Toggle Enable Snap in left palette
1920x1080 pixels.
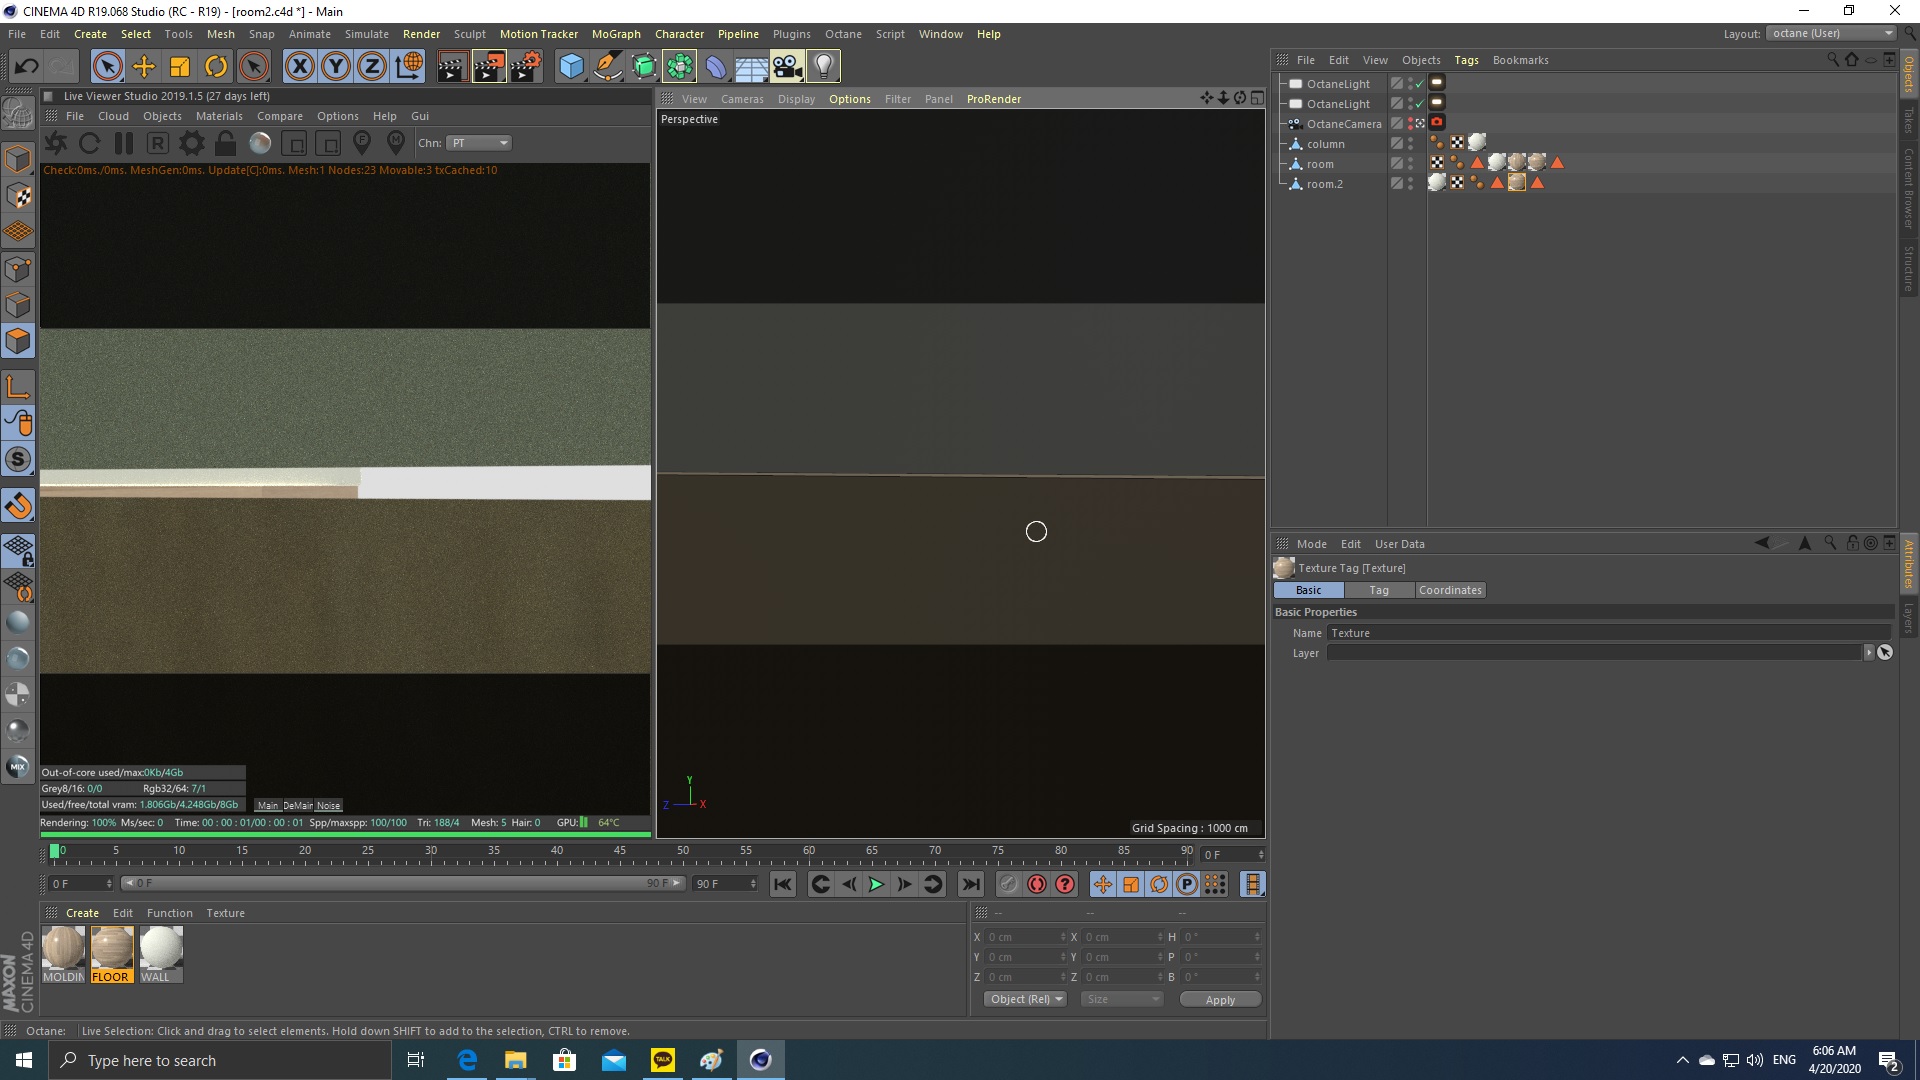18,505
